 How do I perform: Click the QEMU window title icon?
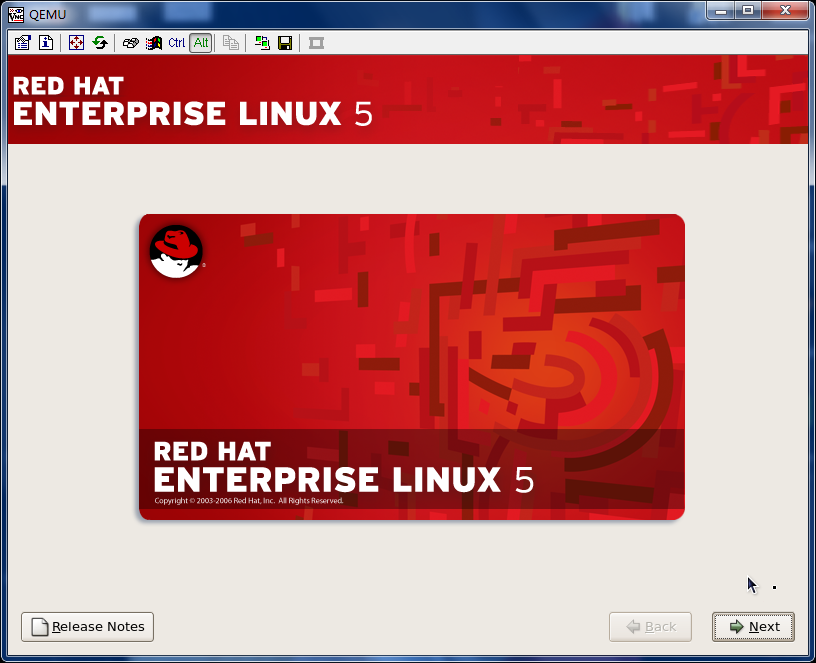coord(16,14)
